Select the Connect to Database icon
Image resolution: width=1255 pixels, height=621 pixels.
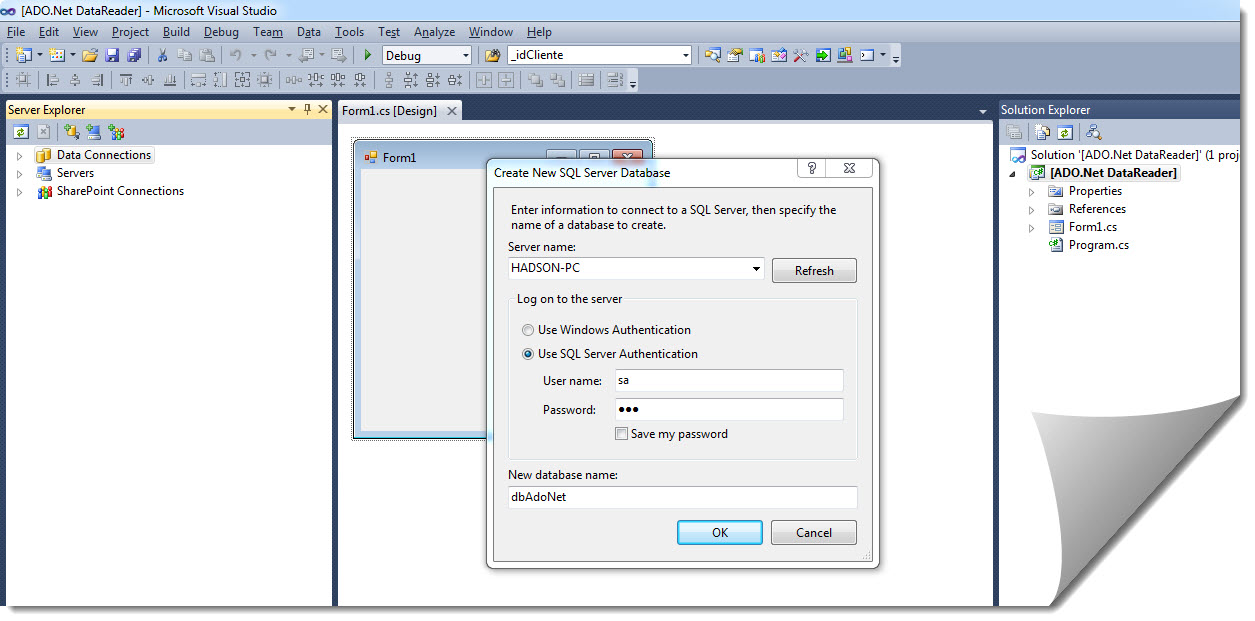pyautogui.click(x=71, y=131)
